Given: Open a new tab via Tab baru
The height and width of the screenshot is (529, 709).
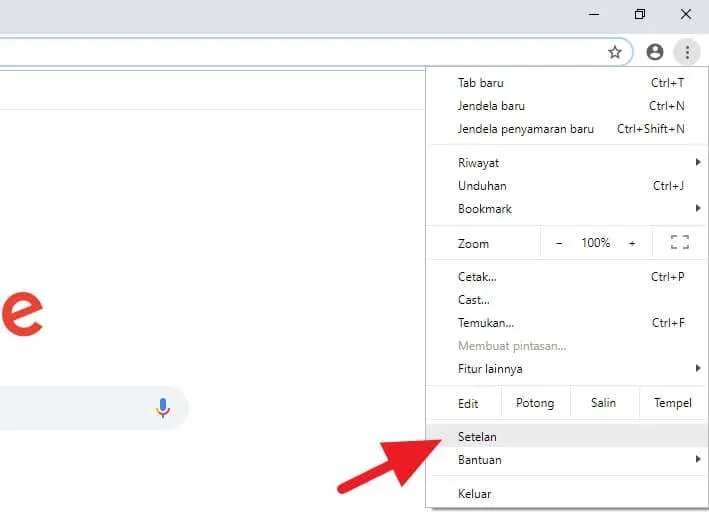Looking at the screenshot, I should [x=567, y=83].
